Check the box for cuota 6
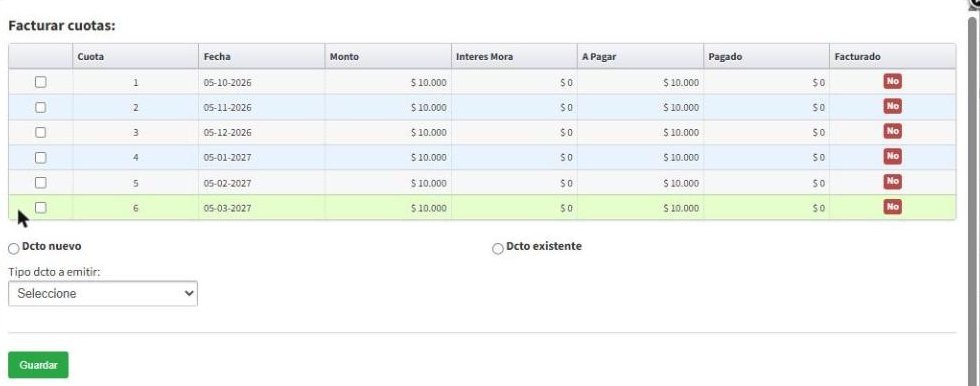Viewport: 980px width, 386px height. (41, 207)
